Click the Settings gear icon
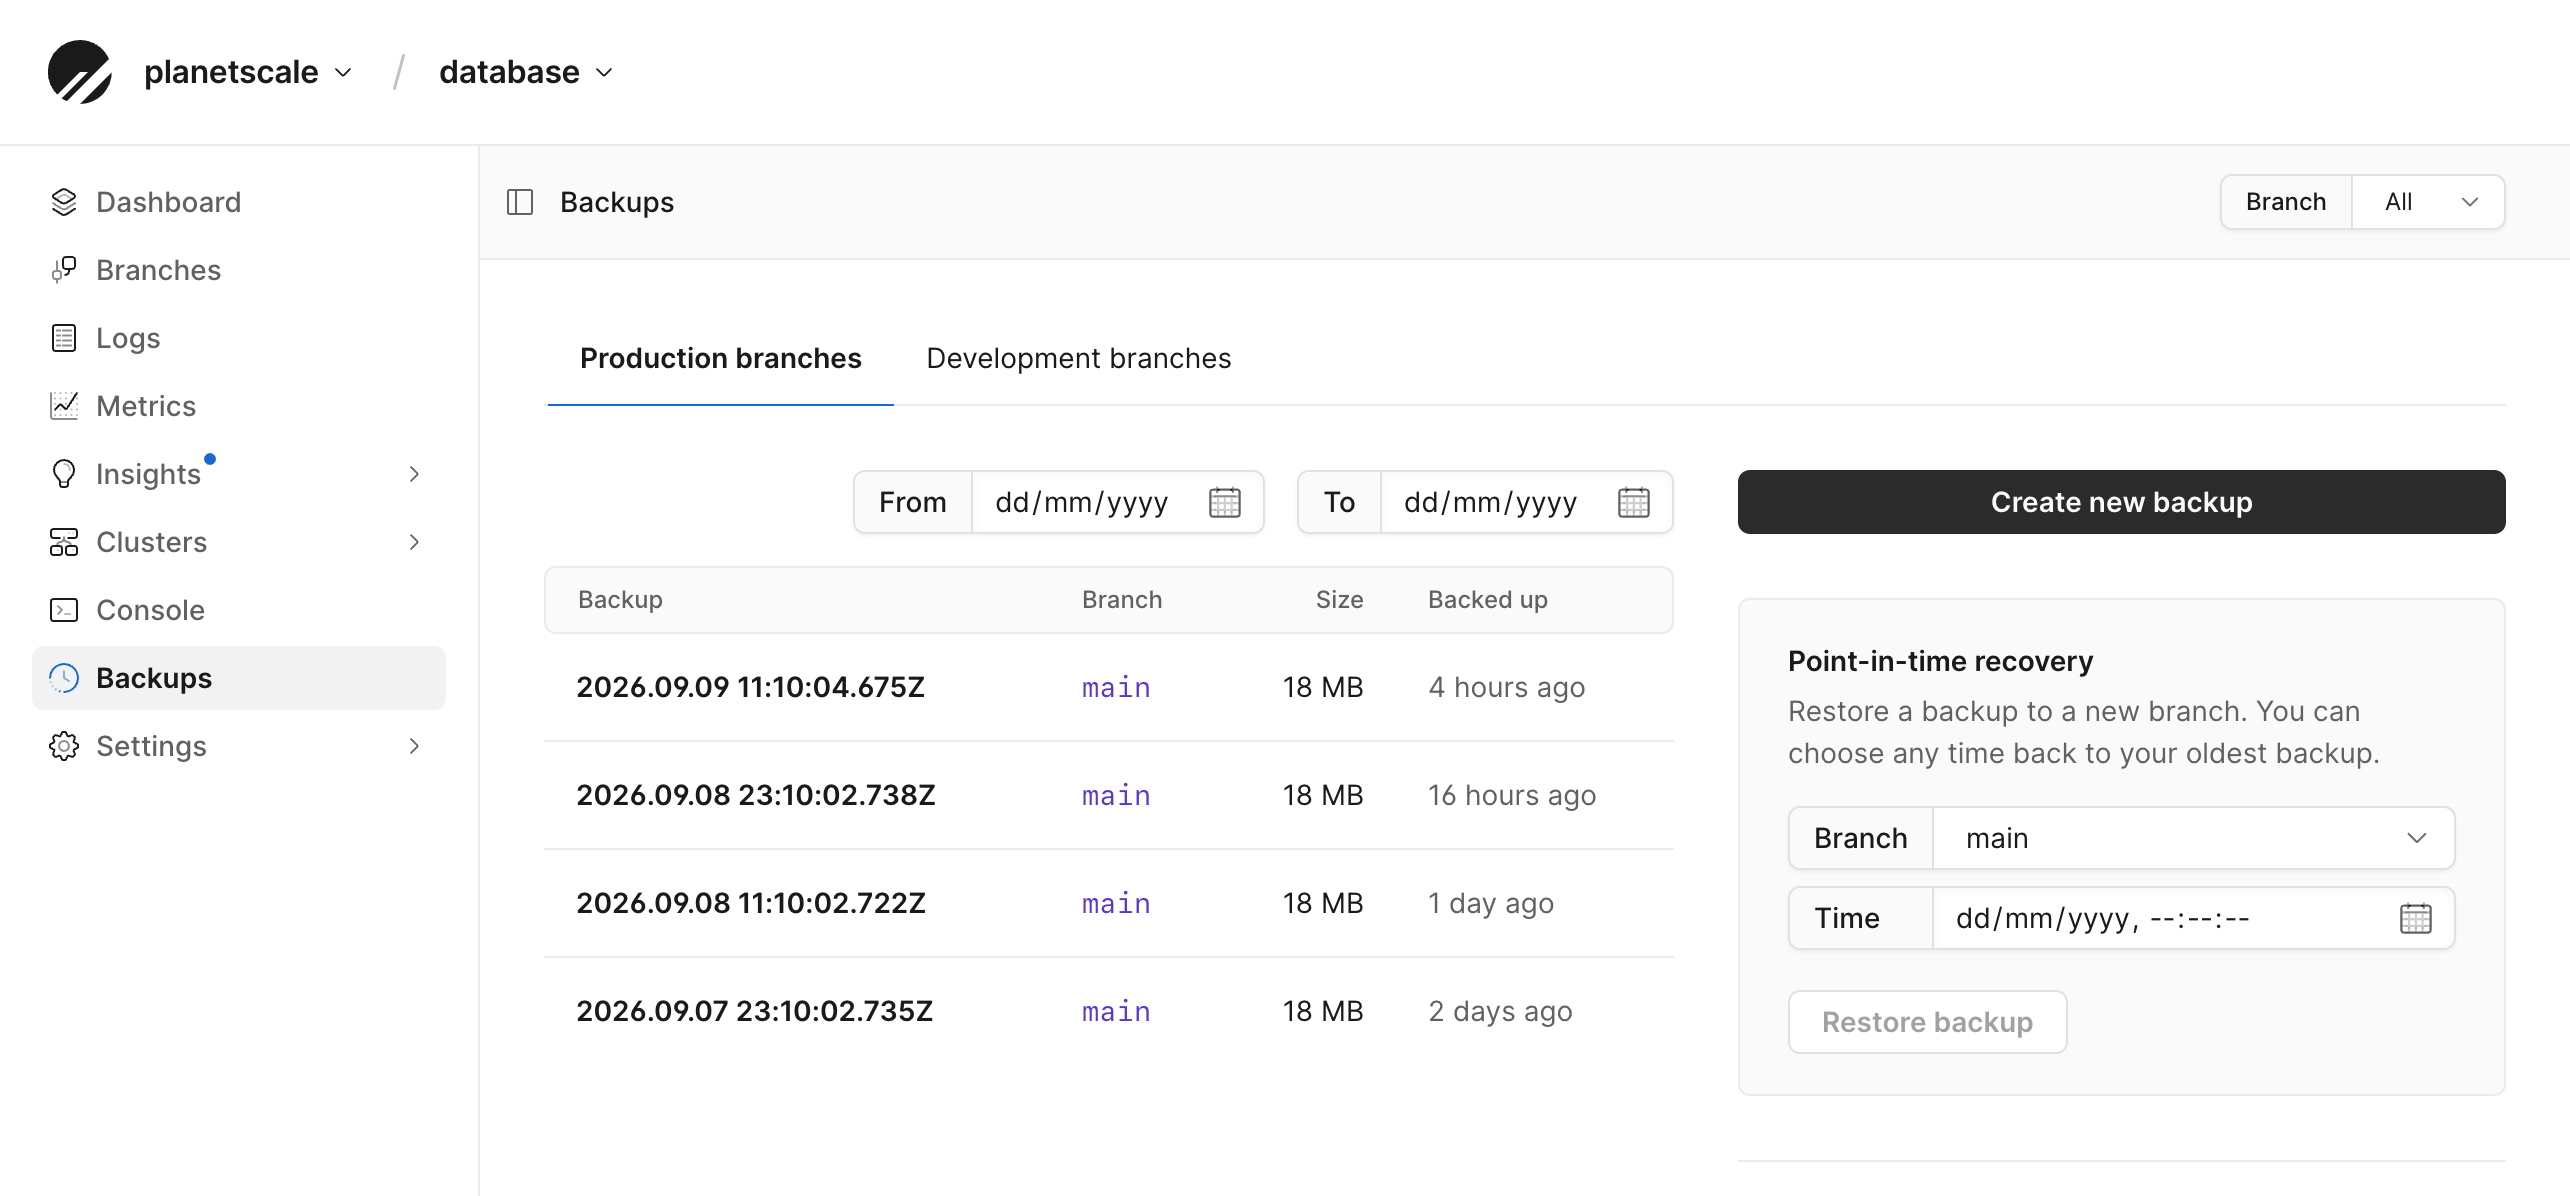 click(64, 746)
